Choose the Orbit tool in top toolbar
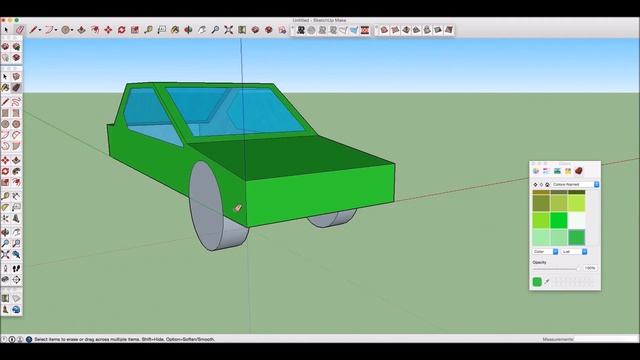This screenshot has width=640, height=360. 189,30
